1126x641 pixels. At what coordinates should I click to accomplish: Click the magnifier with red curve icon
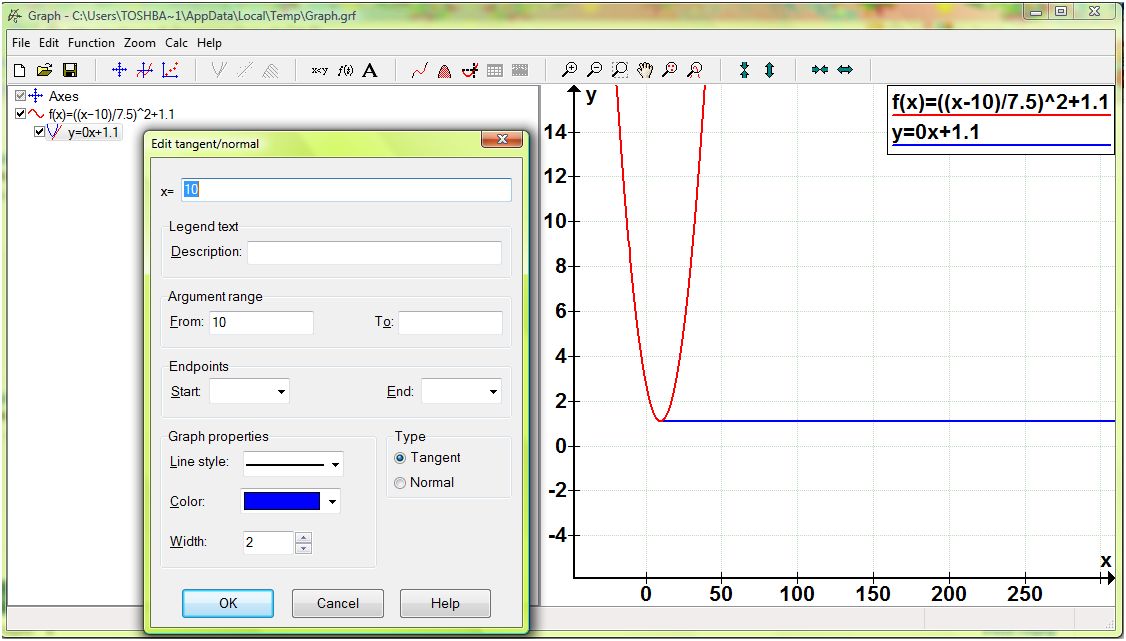click(x=694, y=70)
